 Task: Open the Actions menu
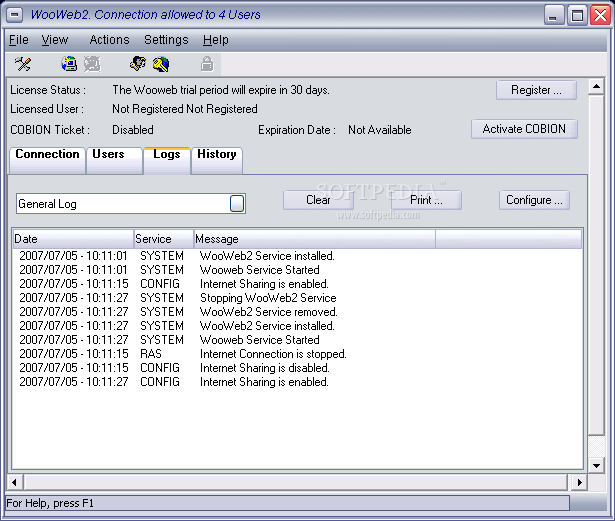(109, 40)
